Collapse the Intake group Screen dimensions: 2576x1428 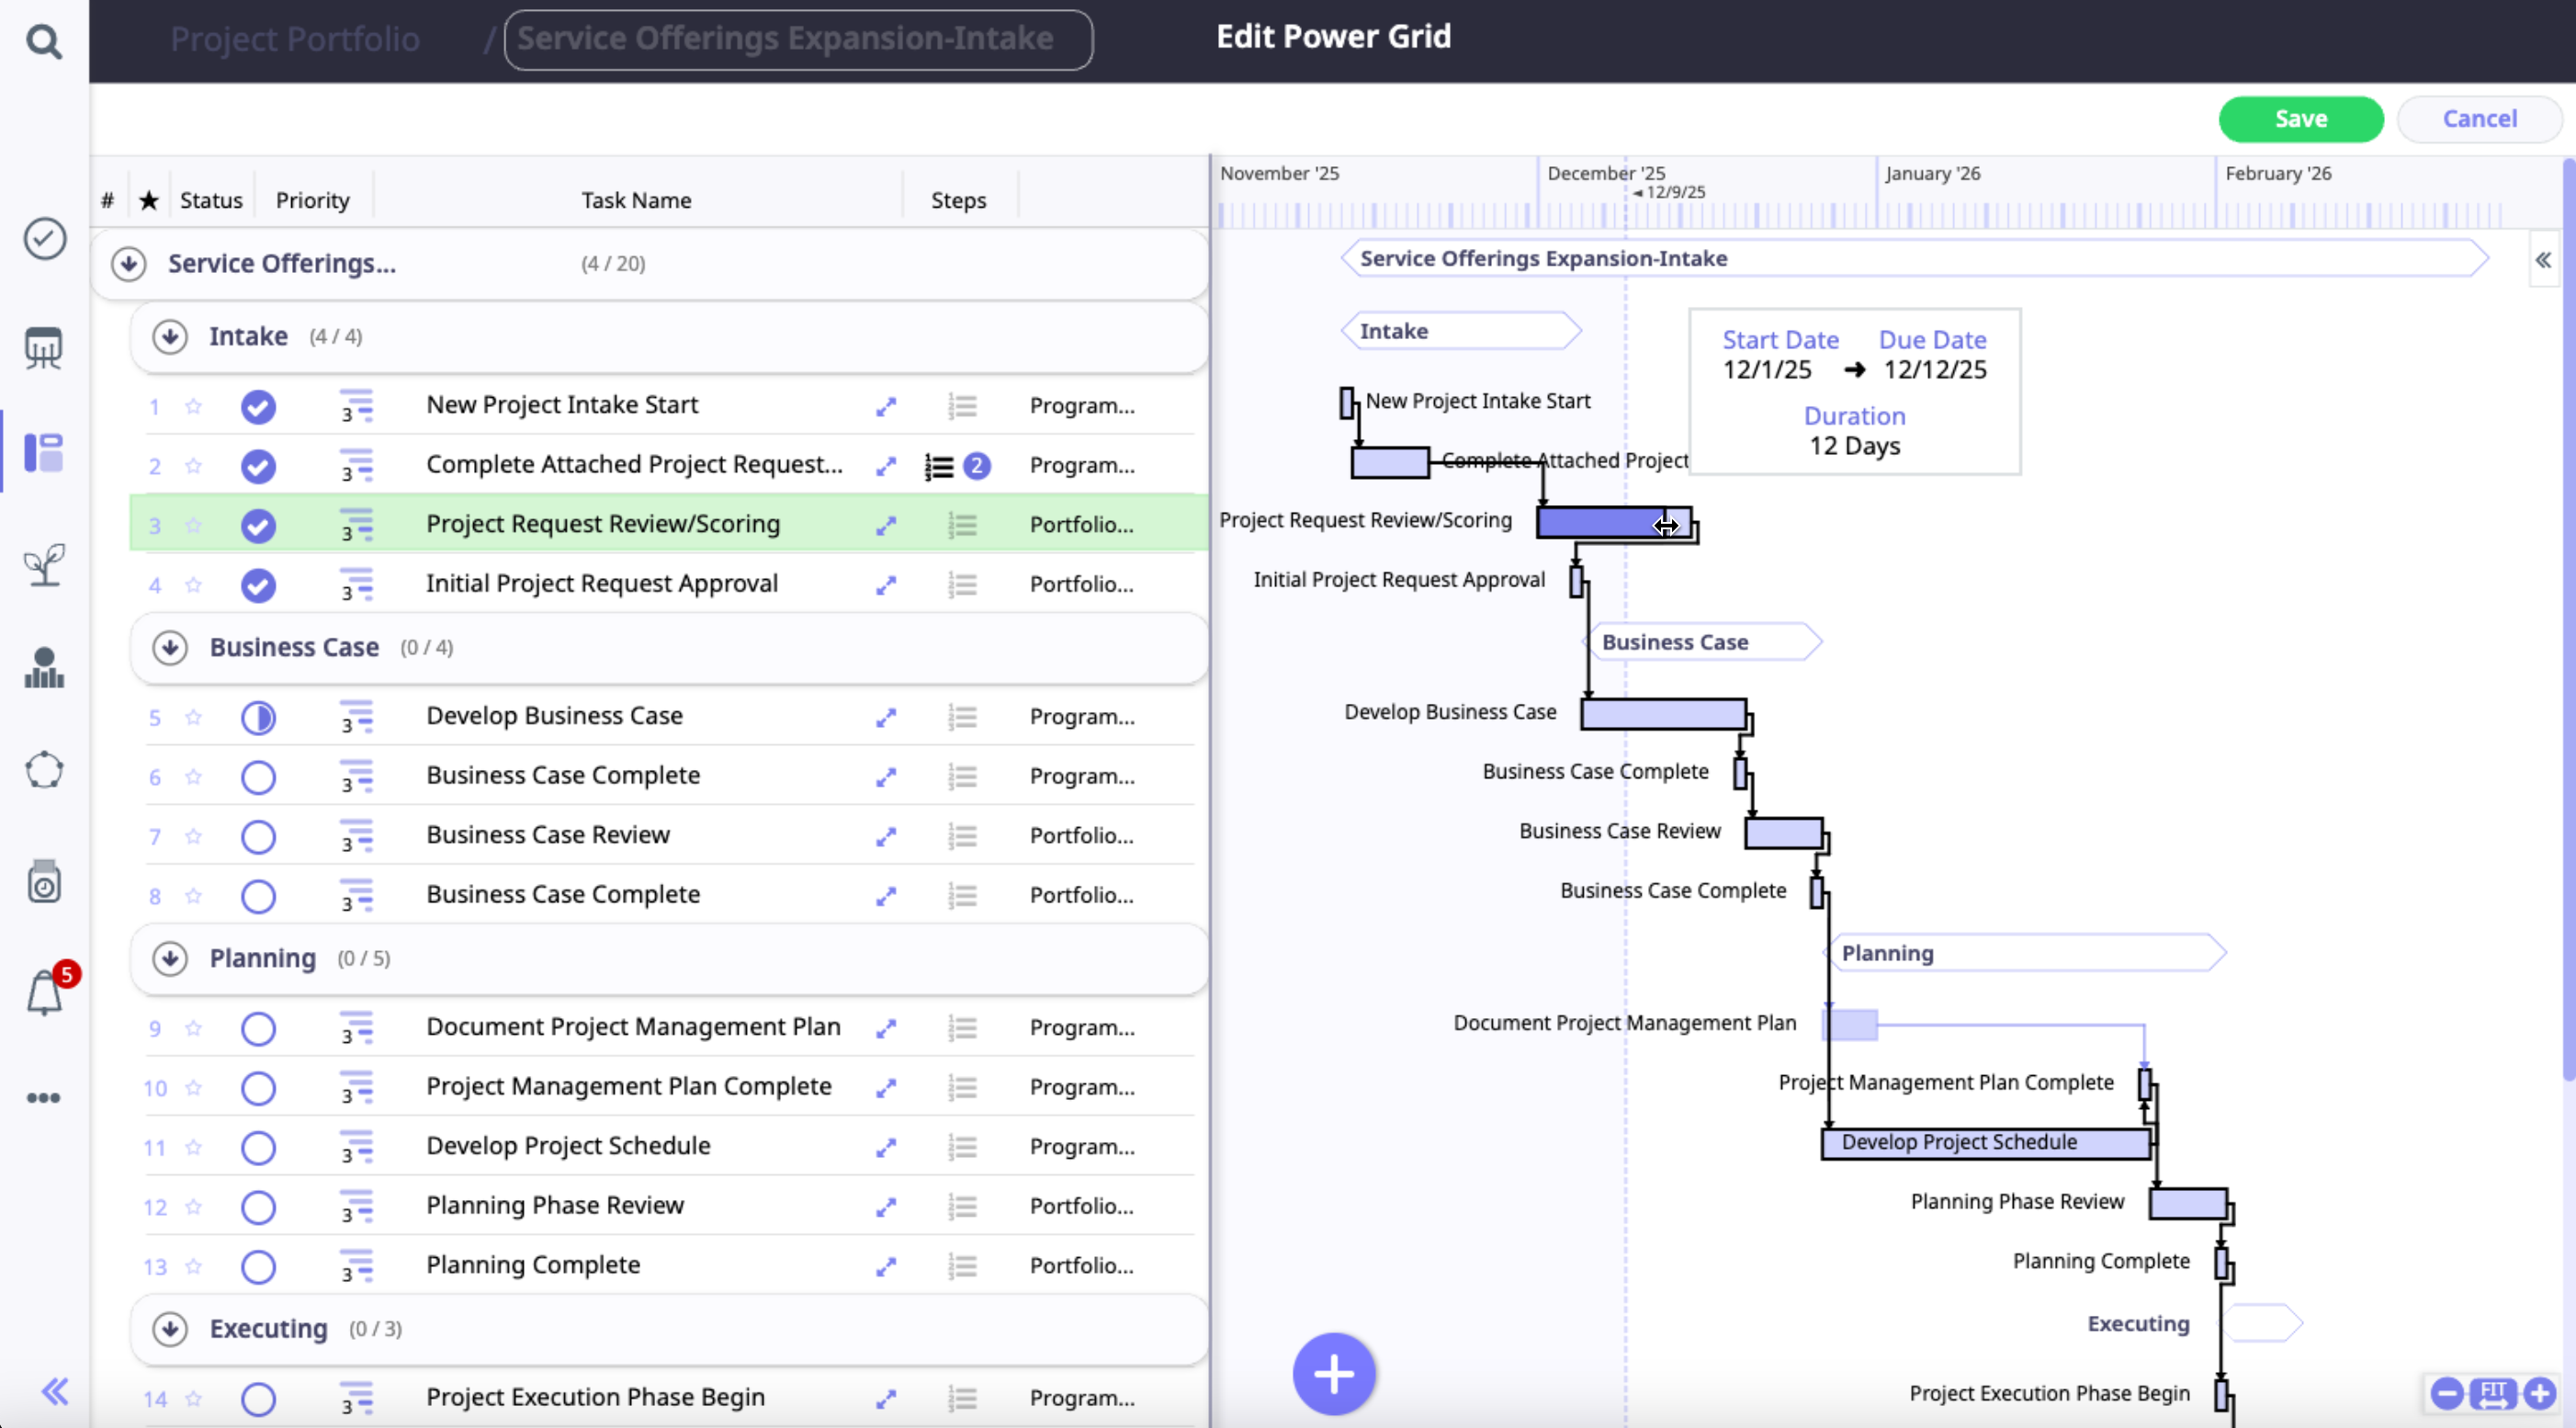coord(170,337)
